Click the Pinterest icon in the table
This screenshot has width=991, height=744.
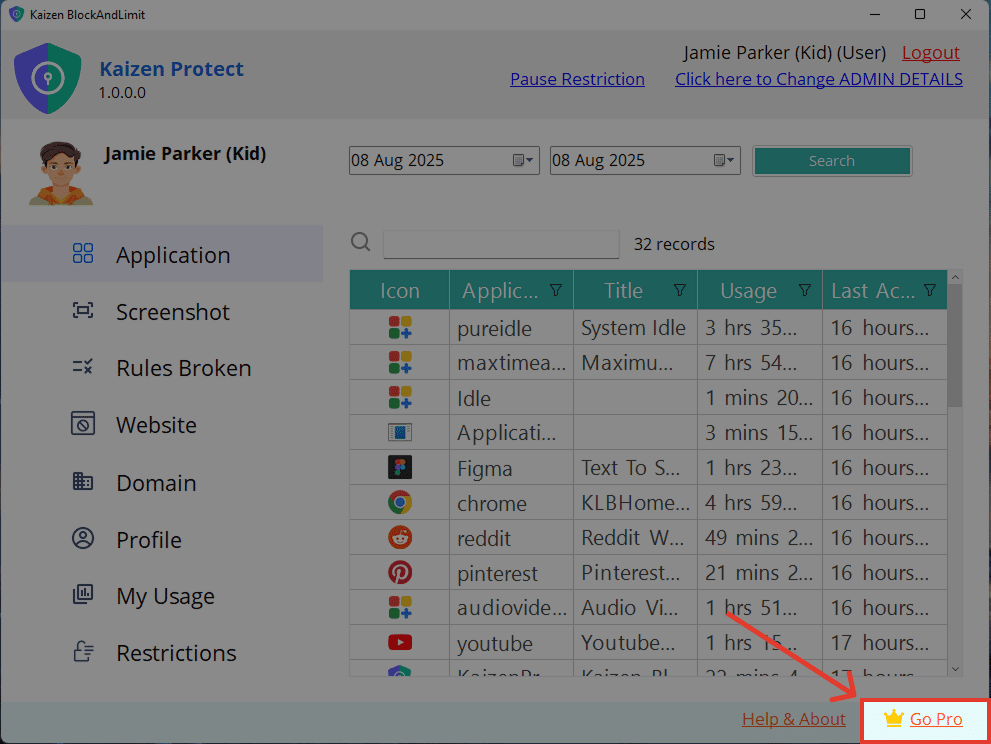click(x=399, y=573)
